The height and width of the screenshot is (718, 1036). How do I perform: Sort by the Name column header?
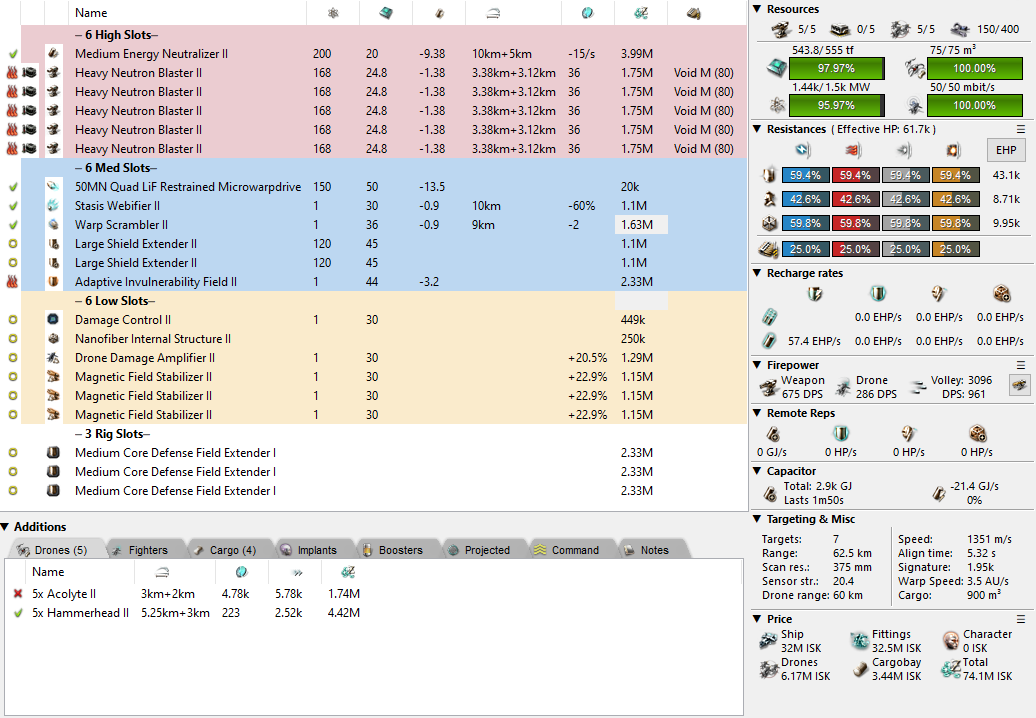tap(91, 13)
